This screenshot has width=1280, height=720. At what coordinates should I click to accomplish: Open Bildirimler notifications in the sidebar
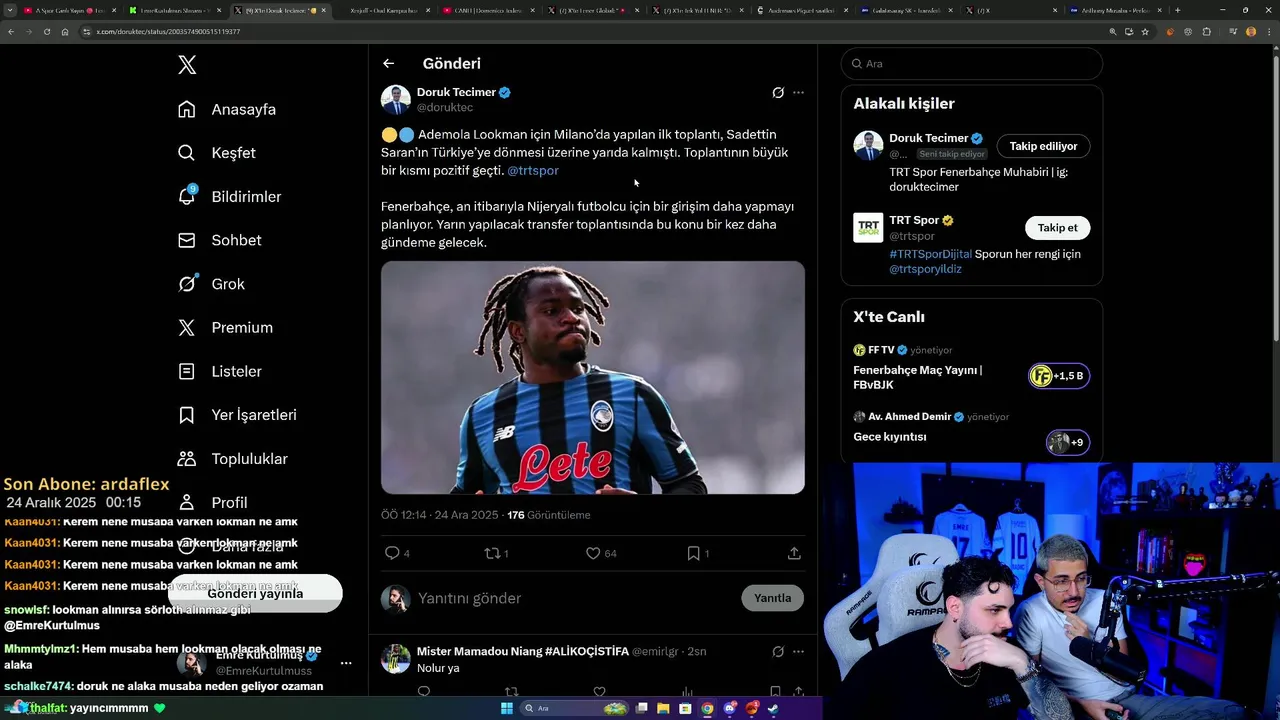229,197
